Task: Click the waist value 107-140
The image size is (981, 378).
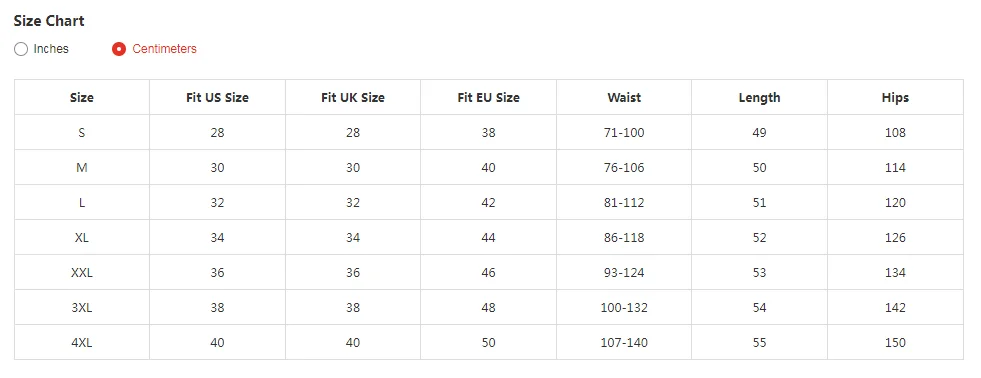Action: tap(624, 343)
